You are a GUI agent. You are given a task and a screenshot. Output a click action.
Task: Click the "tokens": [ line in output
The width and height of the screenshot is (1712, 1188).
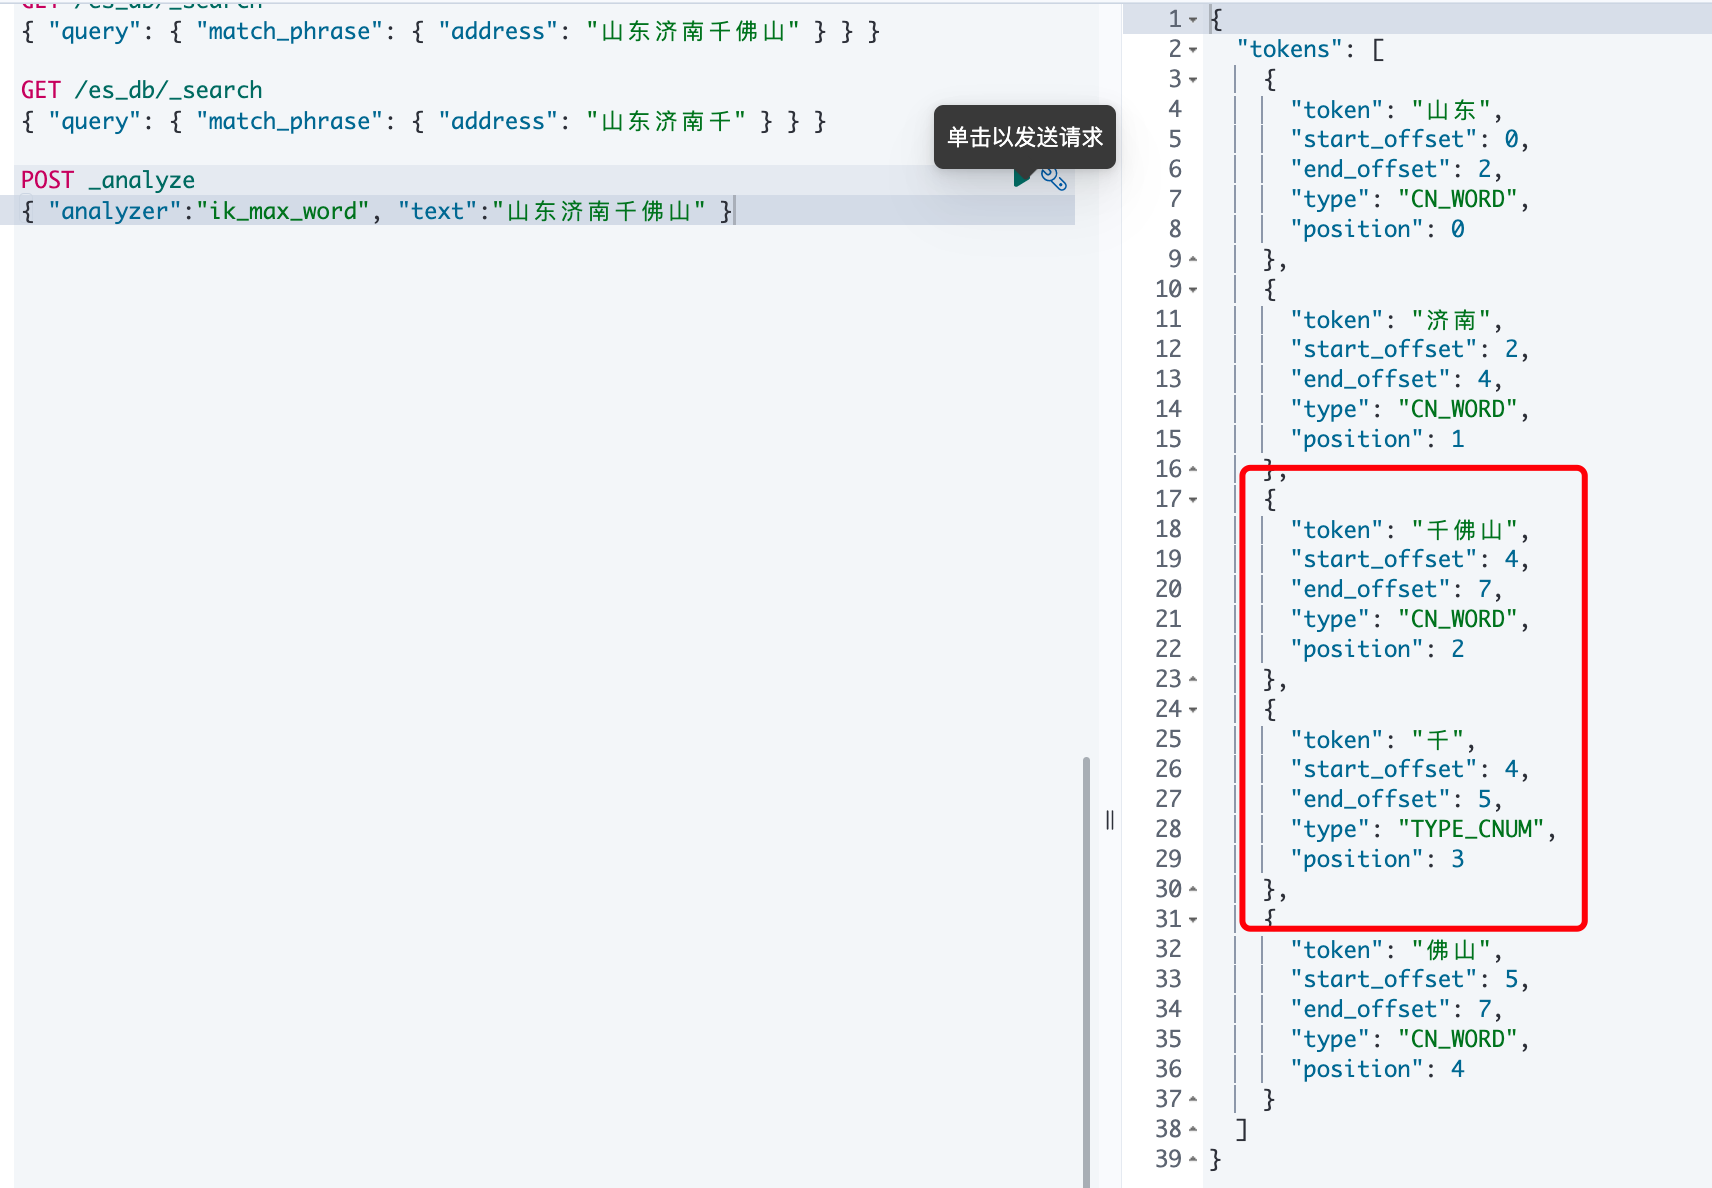click(x=1310, y=49)
